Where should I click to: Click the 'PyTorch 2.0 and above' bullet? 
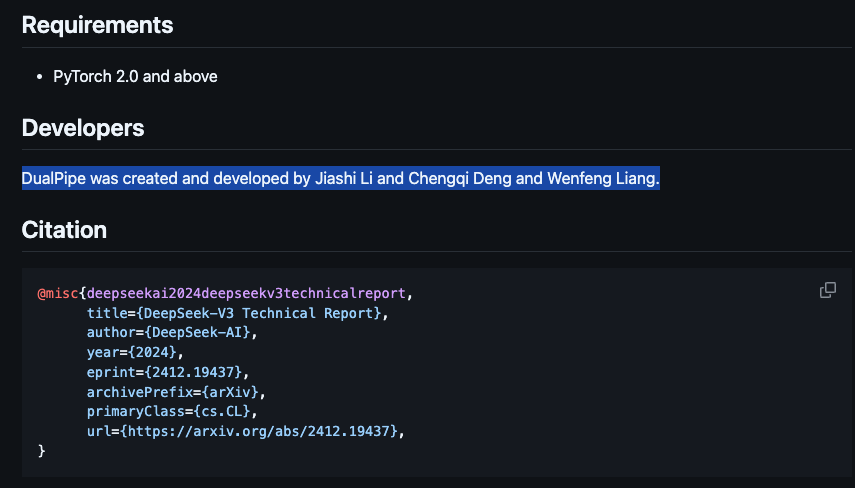(135, 76)
